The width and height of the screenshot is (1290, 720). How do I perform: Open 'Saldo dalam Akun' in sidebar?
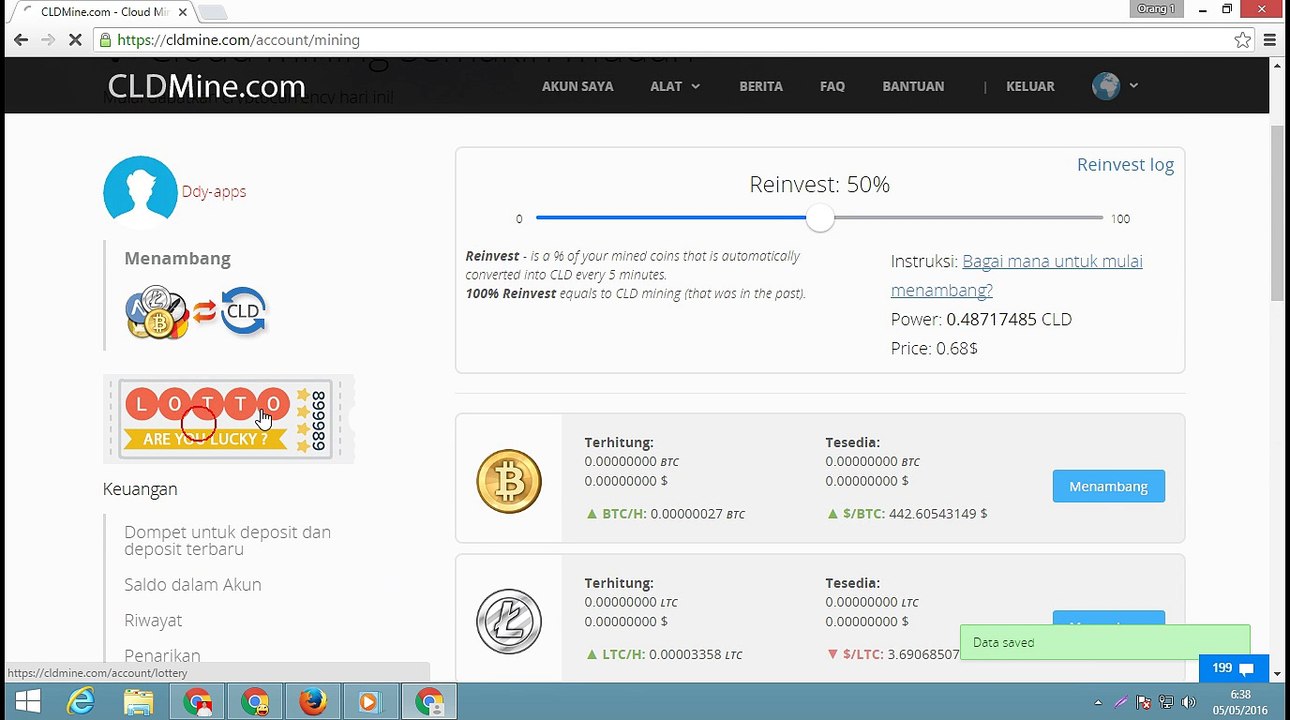click(x=193, y=585)
